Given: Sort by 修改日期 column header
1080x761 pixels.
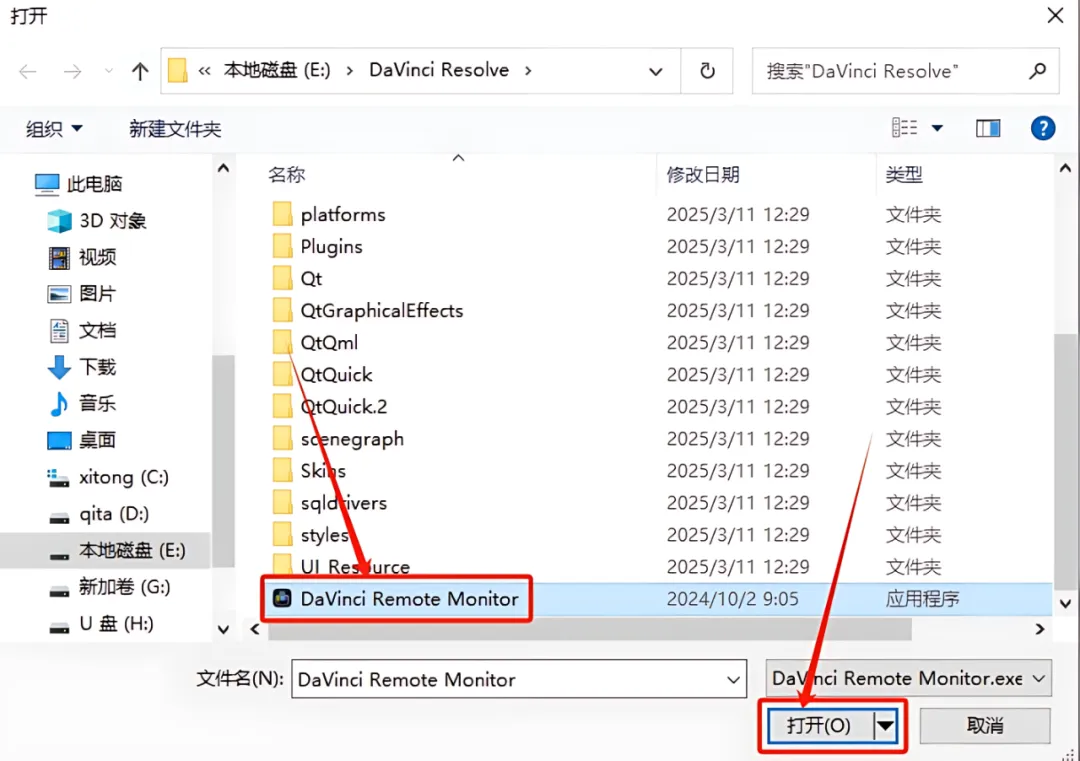Looking at the screenshot, I should click(x=703, y=175).
